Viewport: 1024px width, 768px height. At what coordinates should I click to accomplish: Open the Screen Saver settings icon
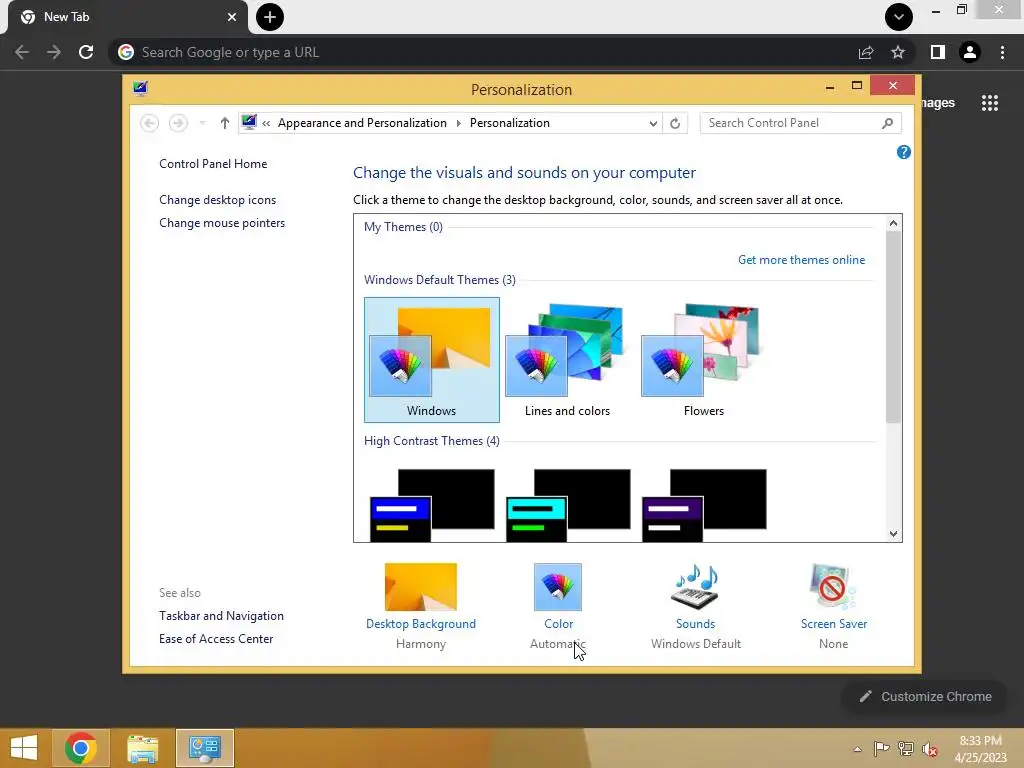pyautogui.click(x=833, y=586)
